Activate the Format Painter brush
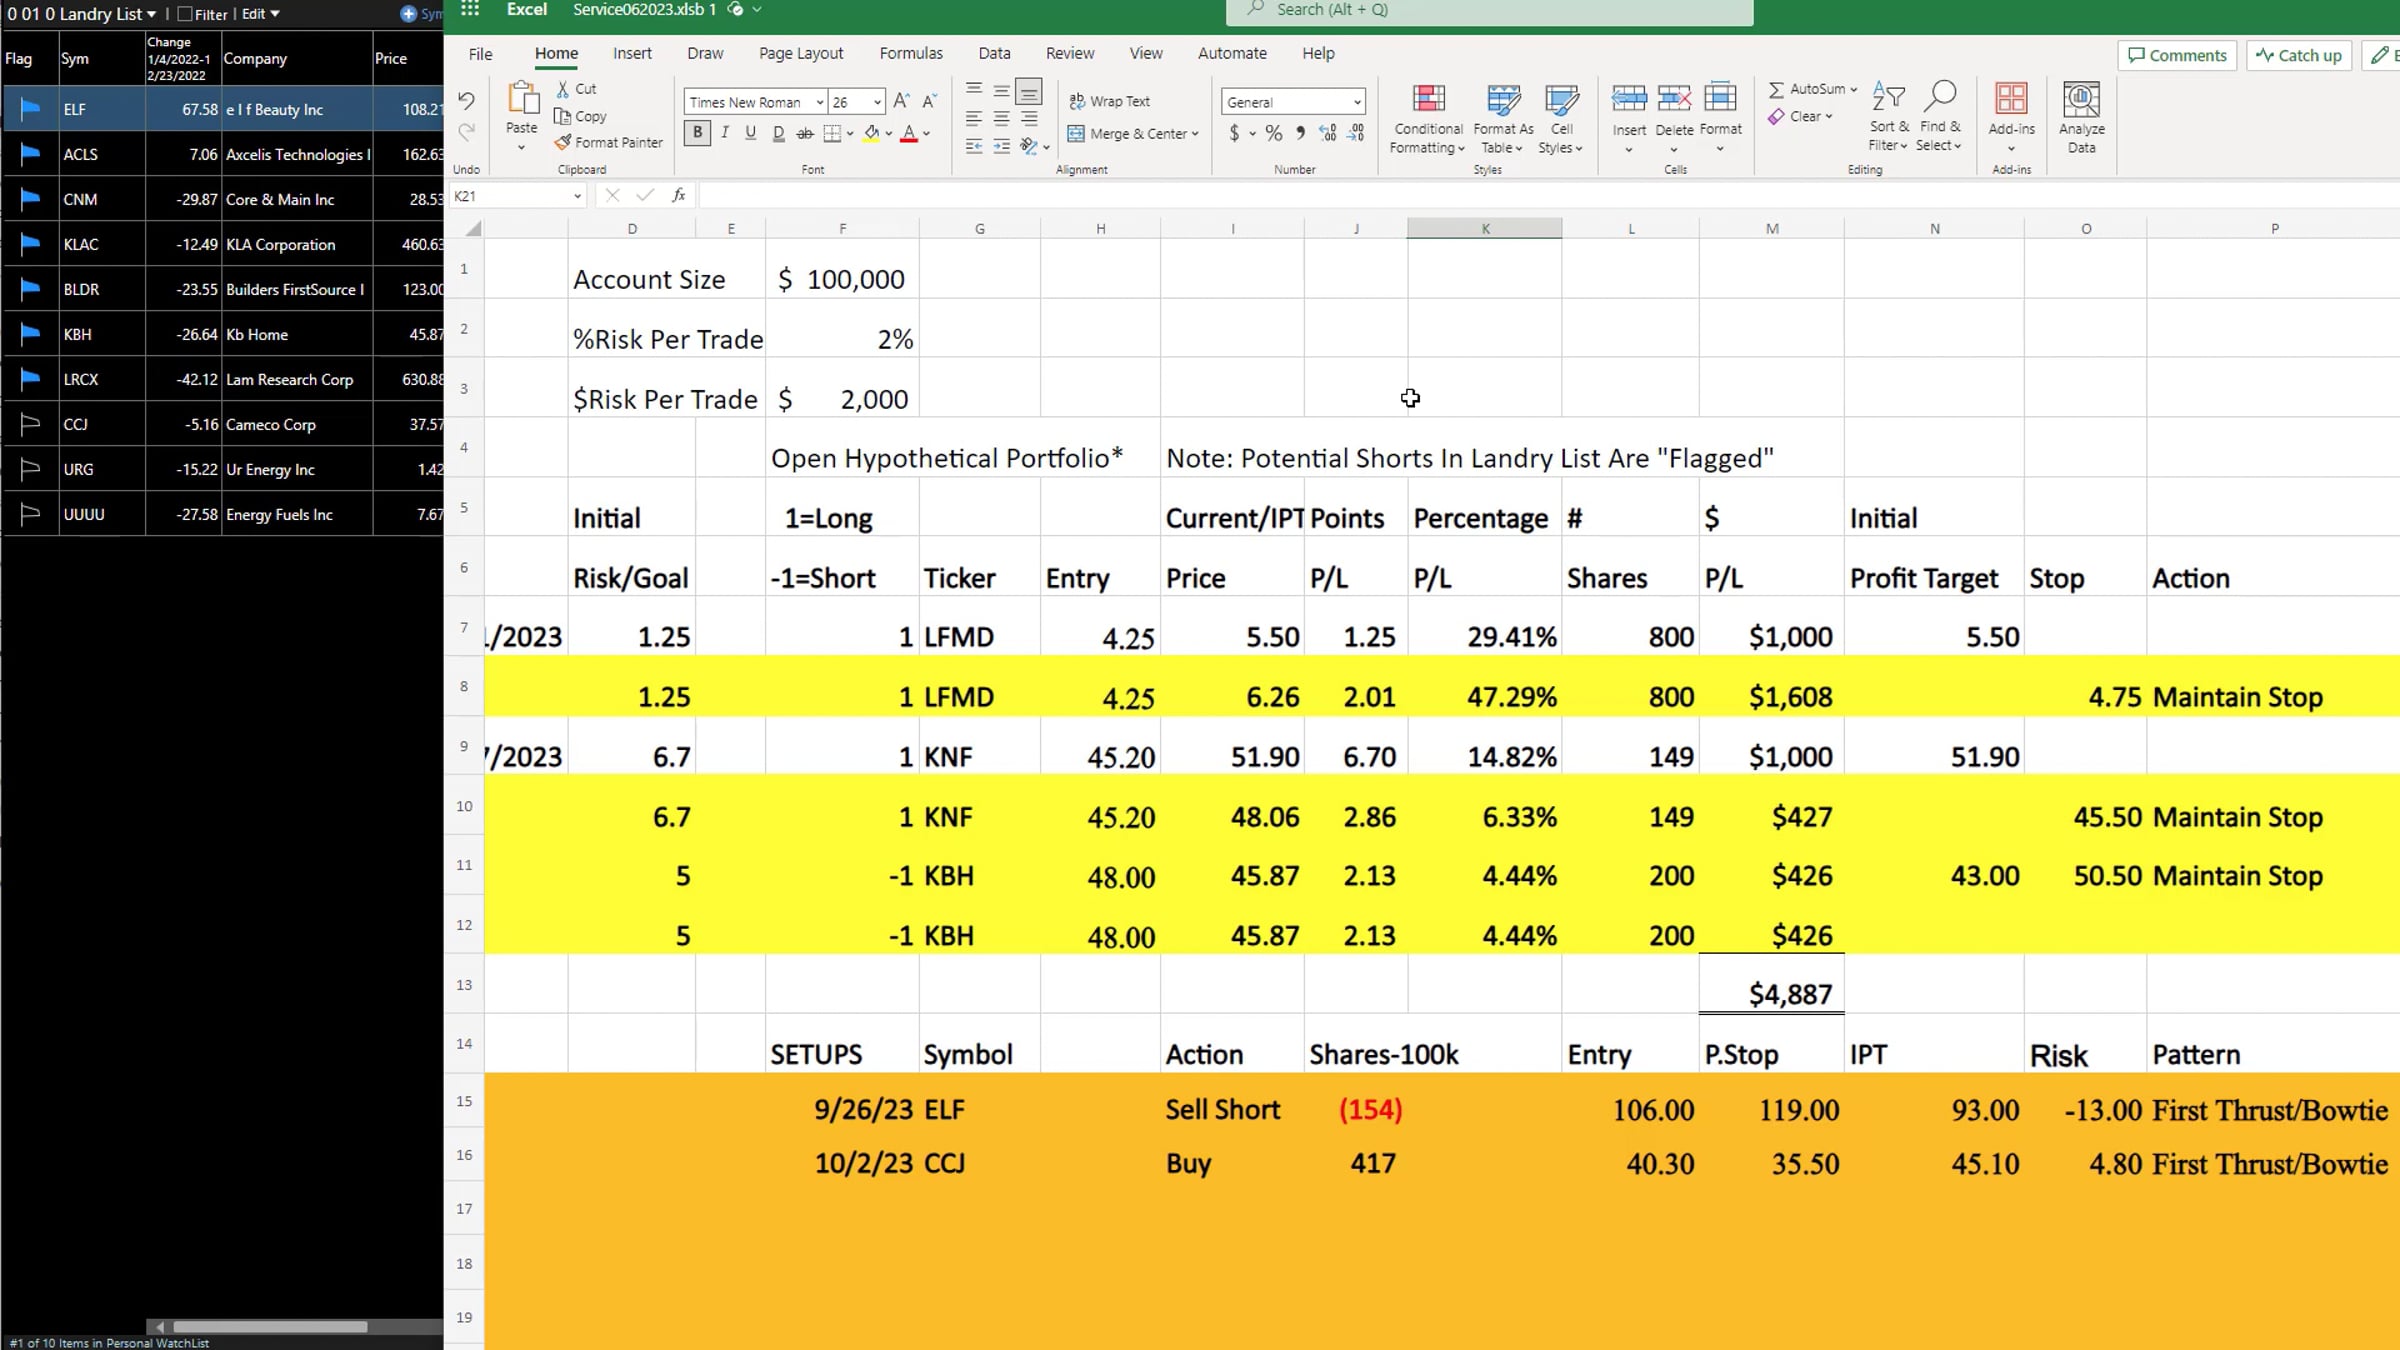The image size is (2400, 1350). (609, 142)
